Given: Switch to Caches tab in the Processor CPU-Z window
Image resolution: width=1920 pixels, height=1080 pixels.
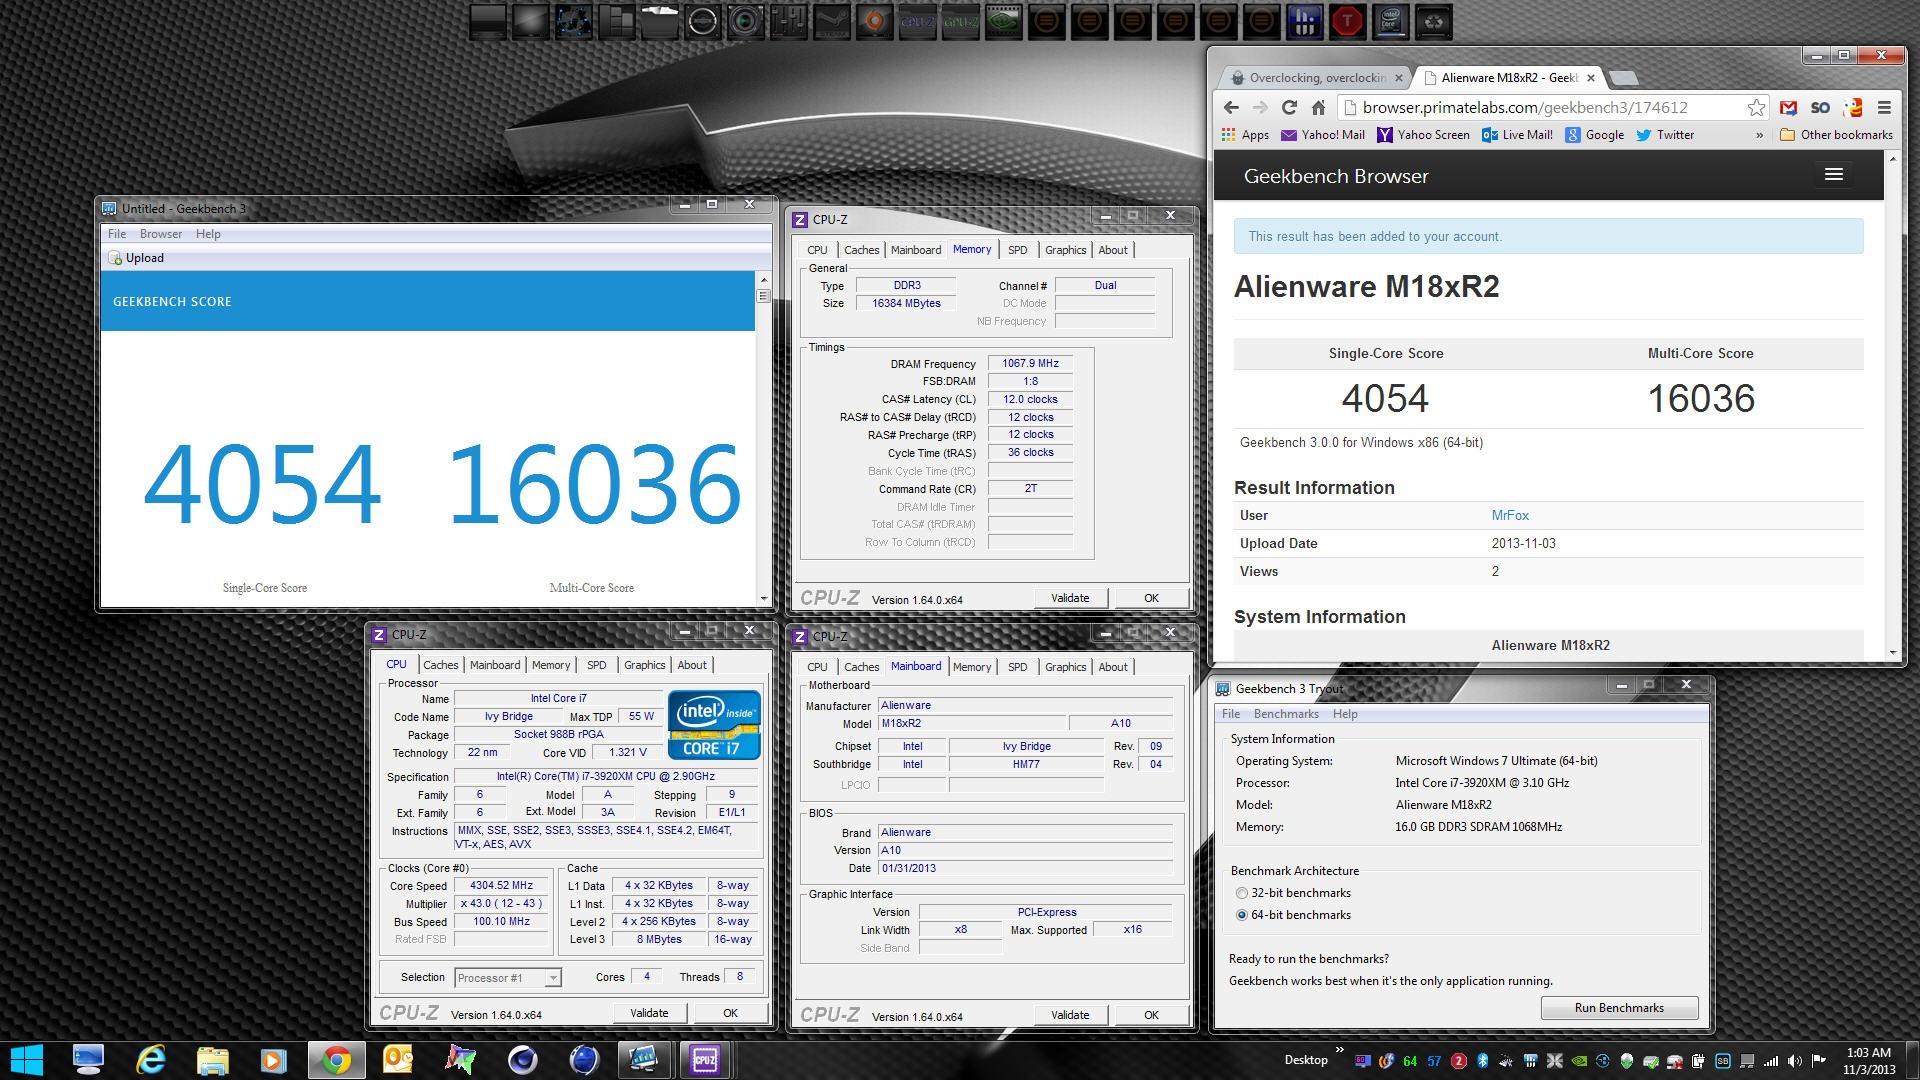Looking at the screenshot, I should pyautogui.click(x=440, y=665).
